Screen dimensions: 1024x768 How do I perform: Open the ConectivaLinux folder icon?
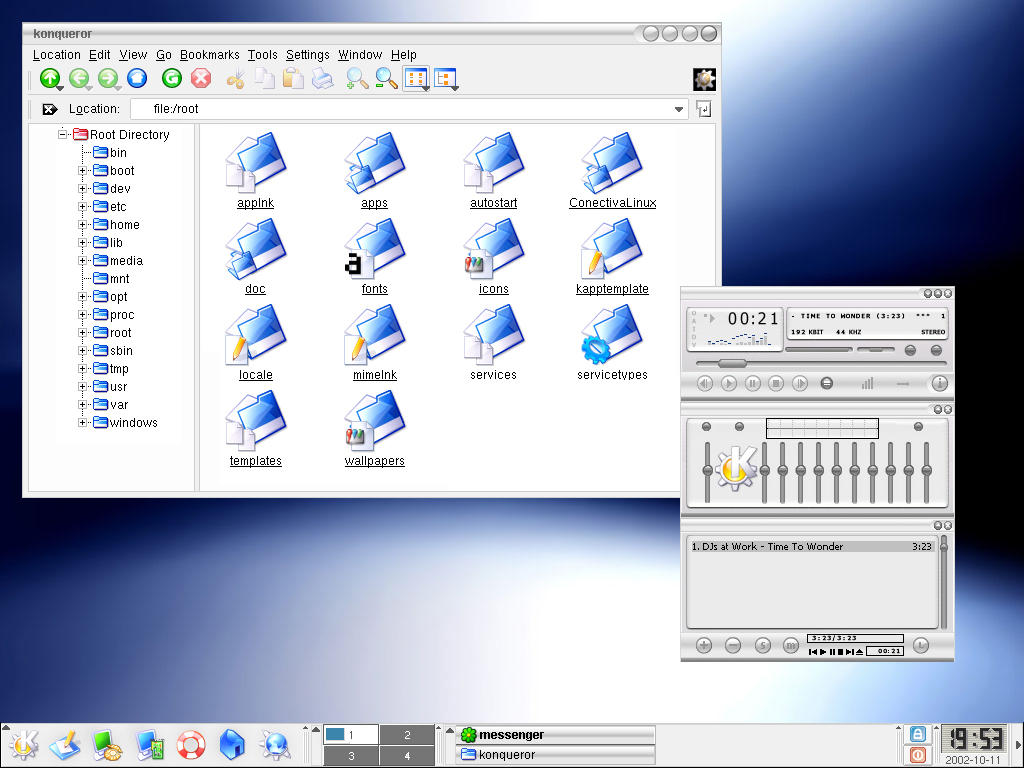pyautogui.click(x=612, y=163)
